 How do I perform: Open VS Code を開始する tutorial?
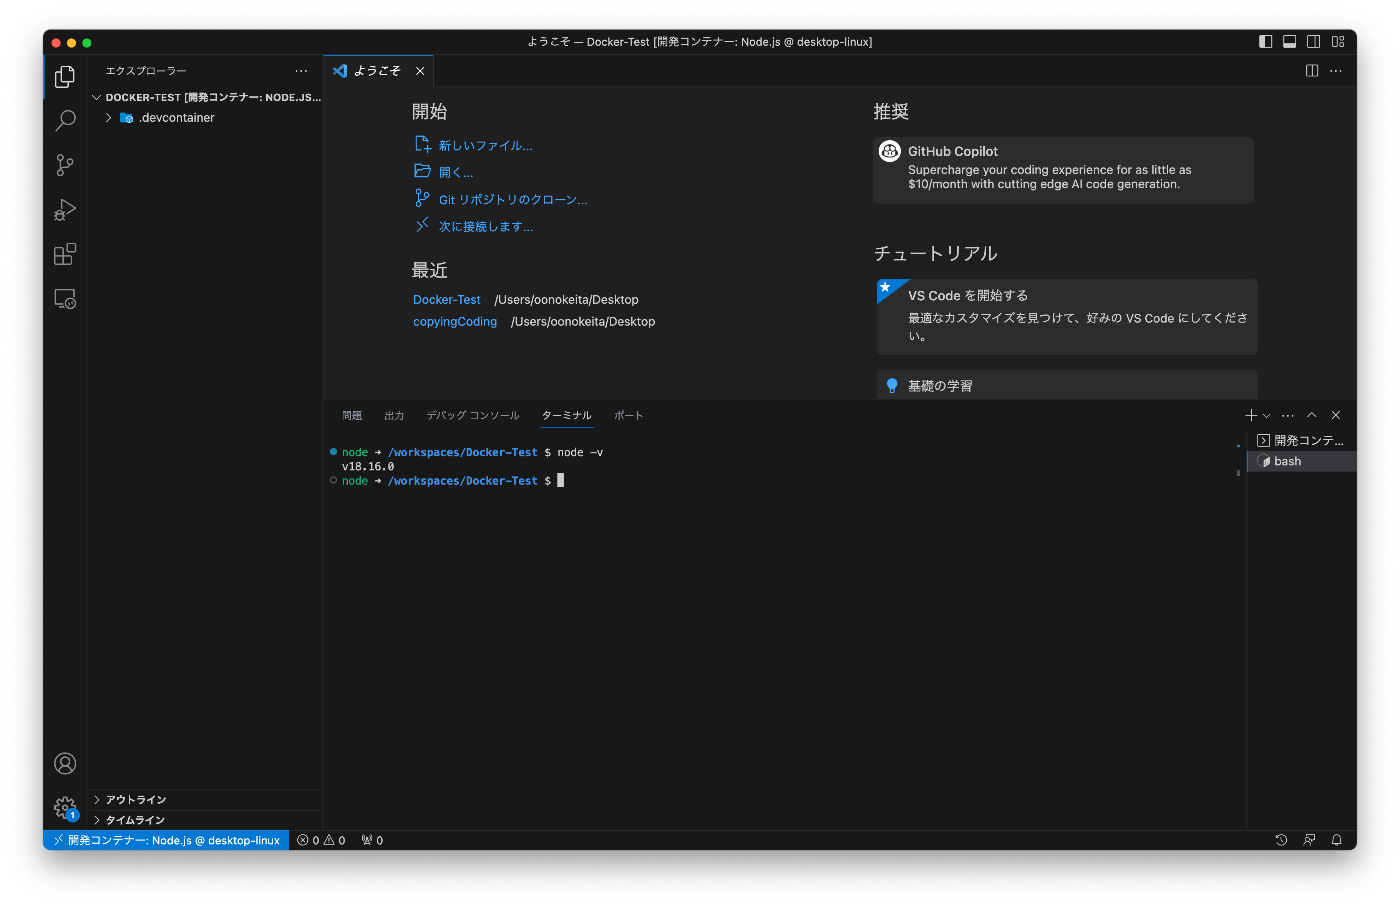pos(1067,317)
